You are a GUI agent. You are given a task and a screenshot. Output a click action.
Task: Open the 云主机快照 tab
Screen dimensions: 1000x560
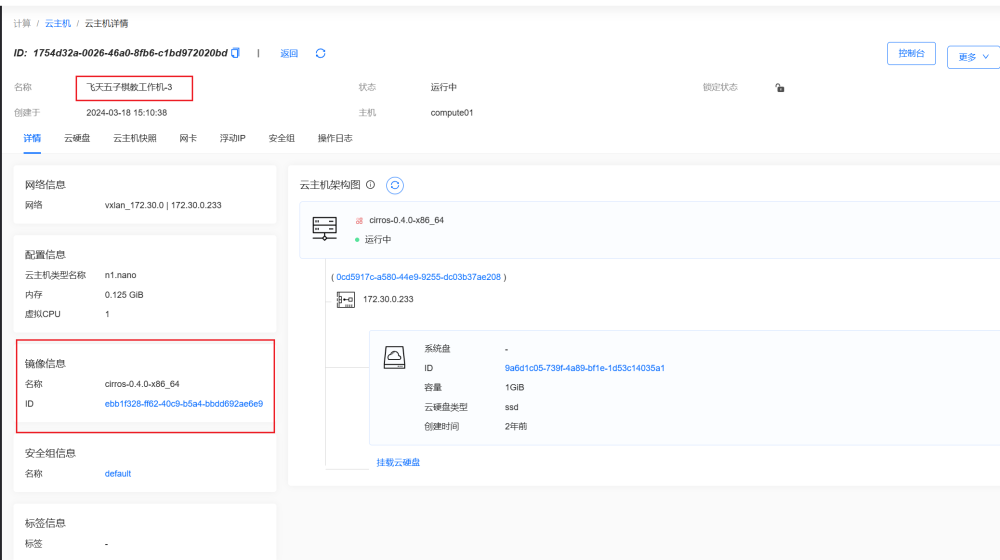pos(134,138)
